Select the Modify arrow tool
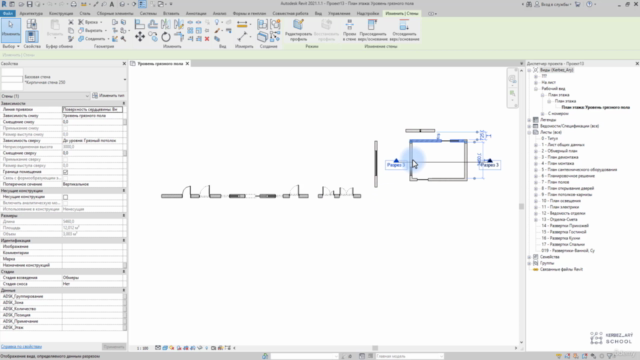Image resolution: width=640 pixels, height=360 pixels. (11, 30)
